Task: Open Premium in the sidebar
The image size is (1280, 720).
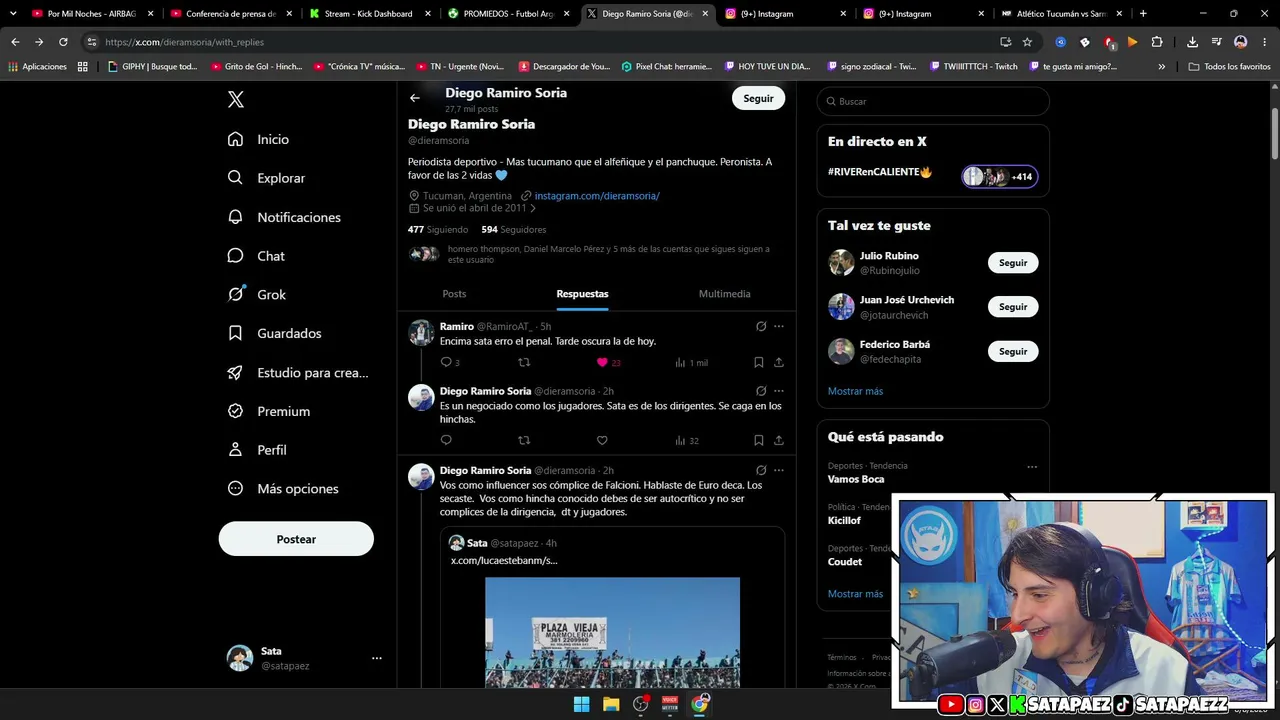Action: pos(268,411)
